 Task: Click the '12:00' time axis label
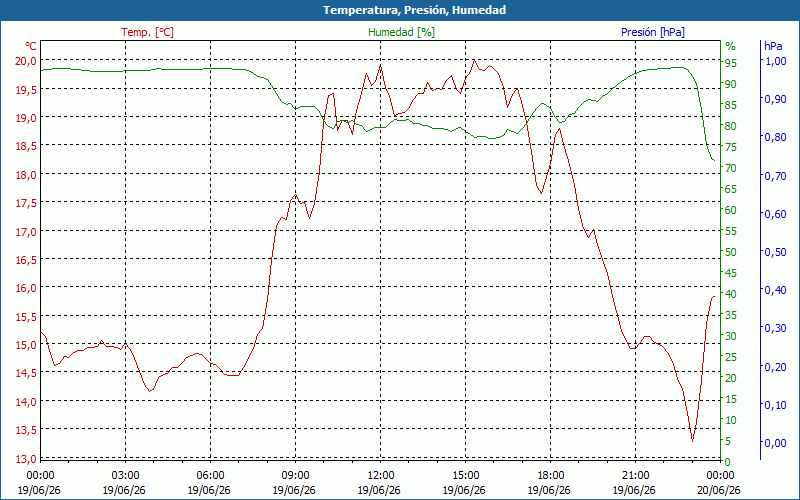coord(380,476)
